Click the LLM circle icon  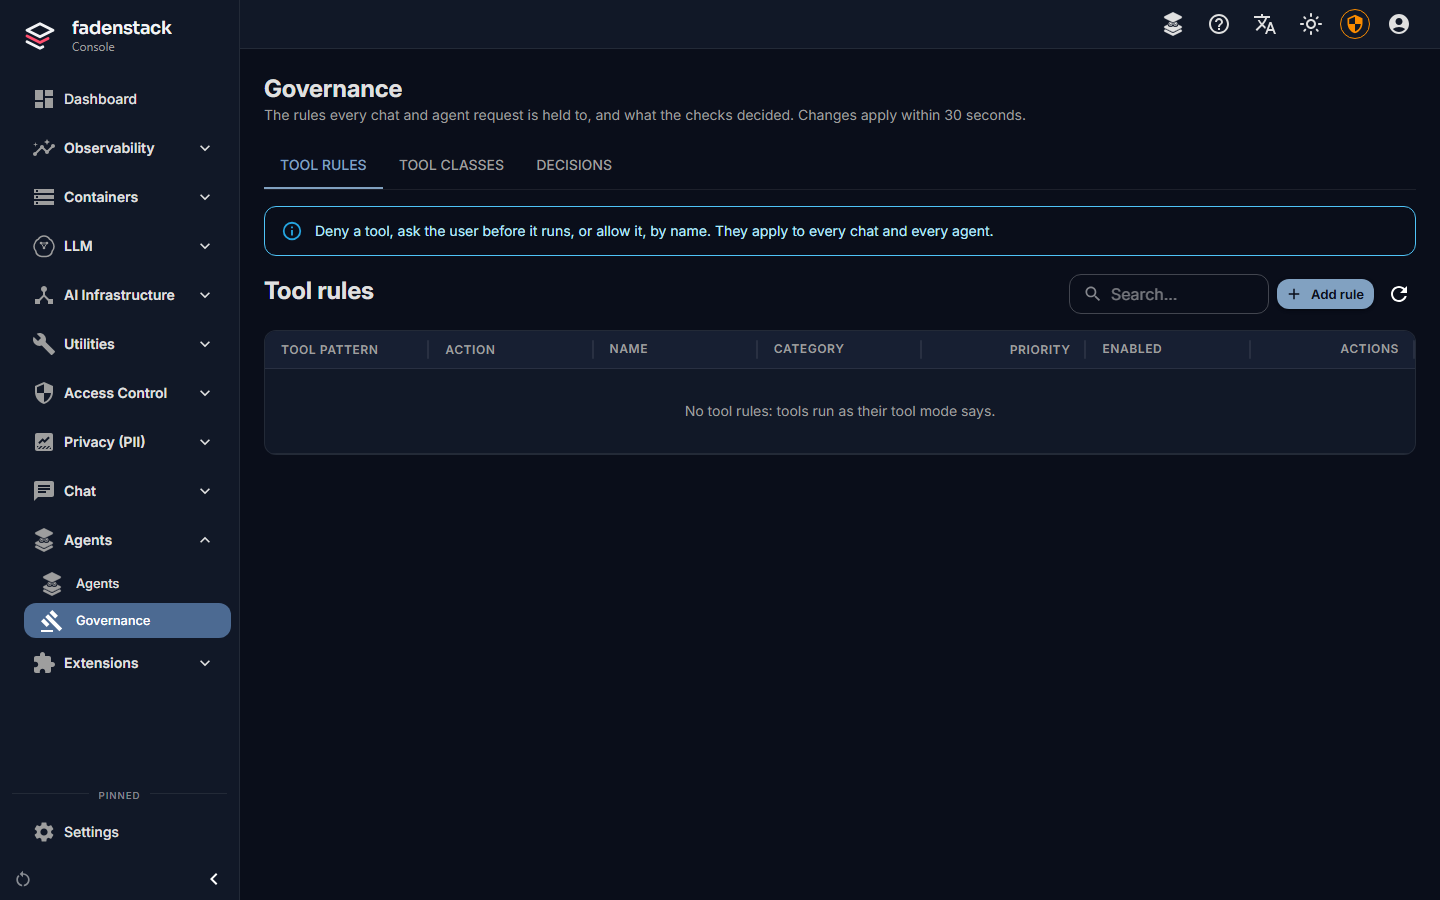click(44, 246)
